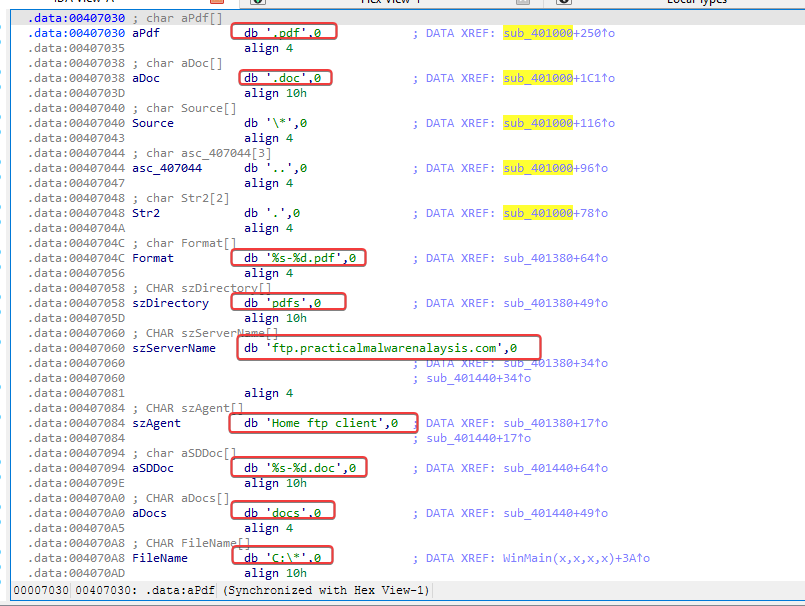805x606 pixels.
Task: Click the aDocs name before db 'docs'
Action: pyautogui.click(x=149, y=514)
